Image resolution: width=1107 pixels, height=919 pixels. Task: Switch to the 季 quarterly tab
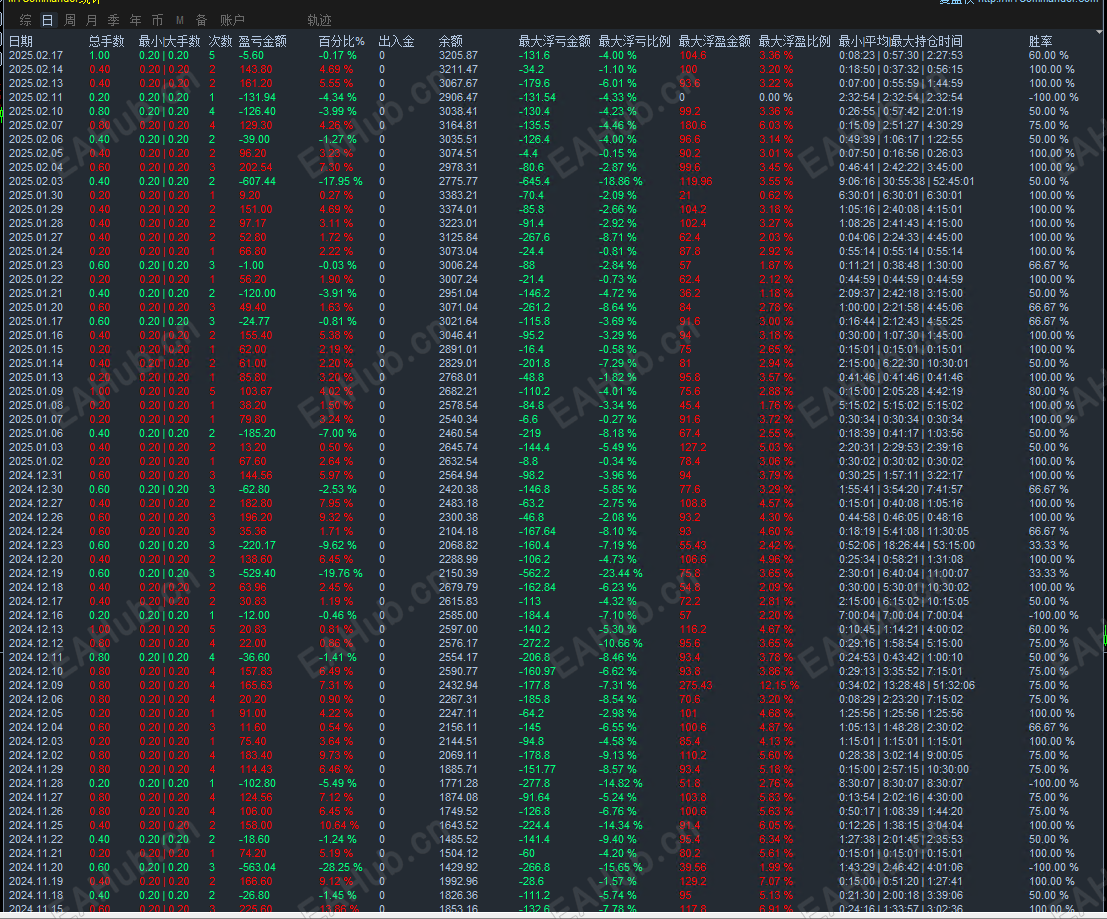pos(113,20)
